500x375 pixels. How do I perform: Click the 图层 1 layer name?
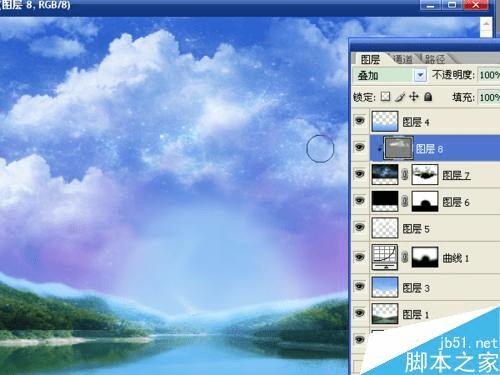tap(416, 314)
